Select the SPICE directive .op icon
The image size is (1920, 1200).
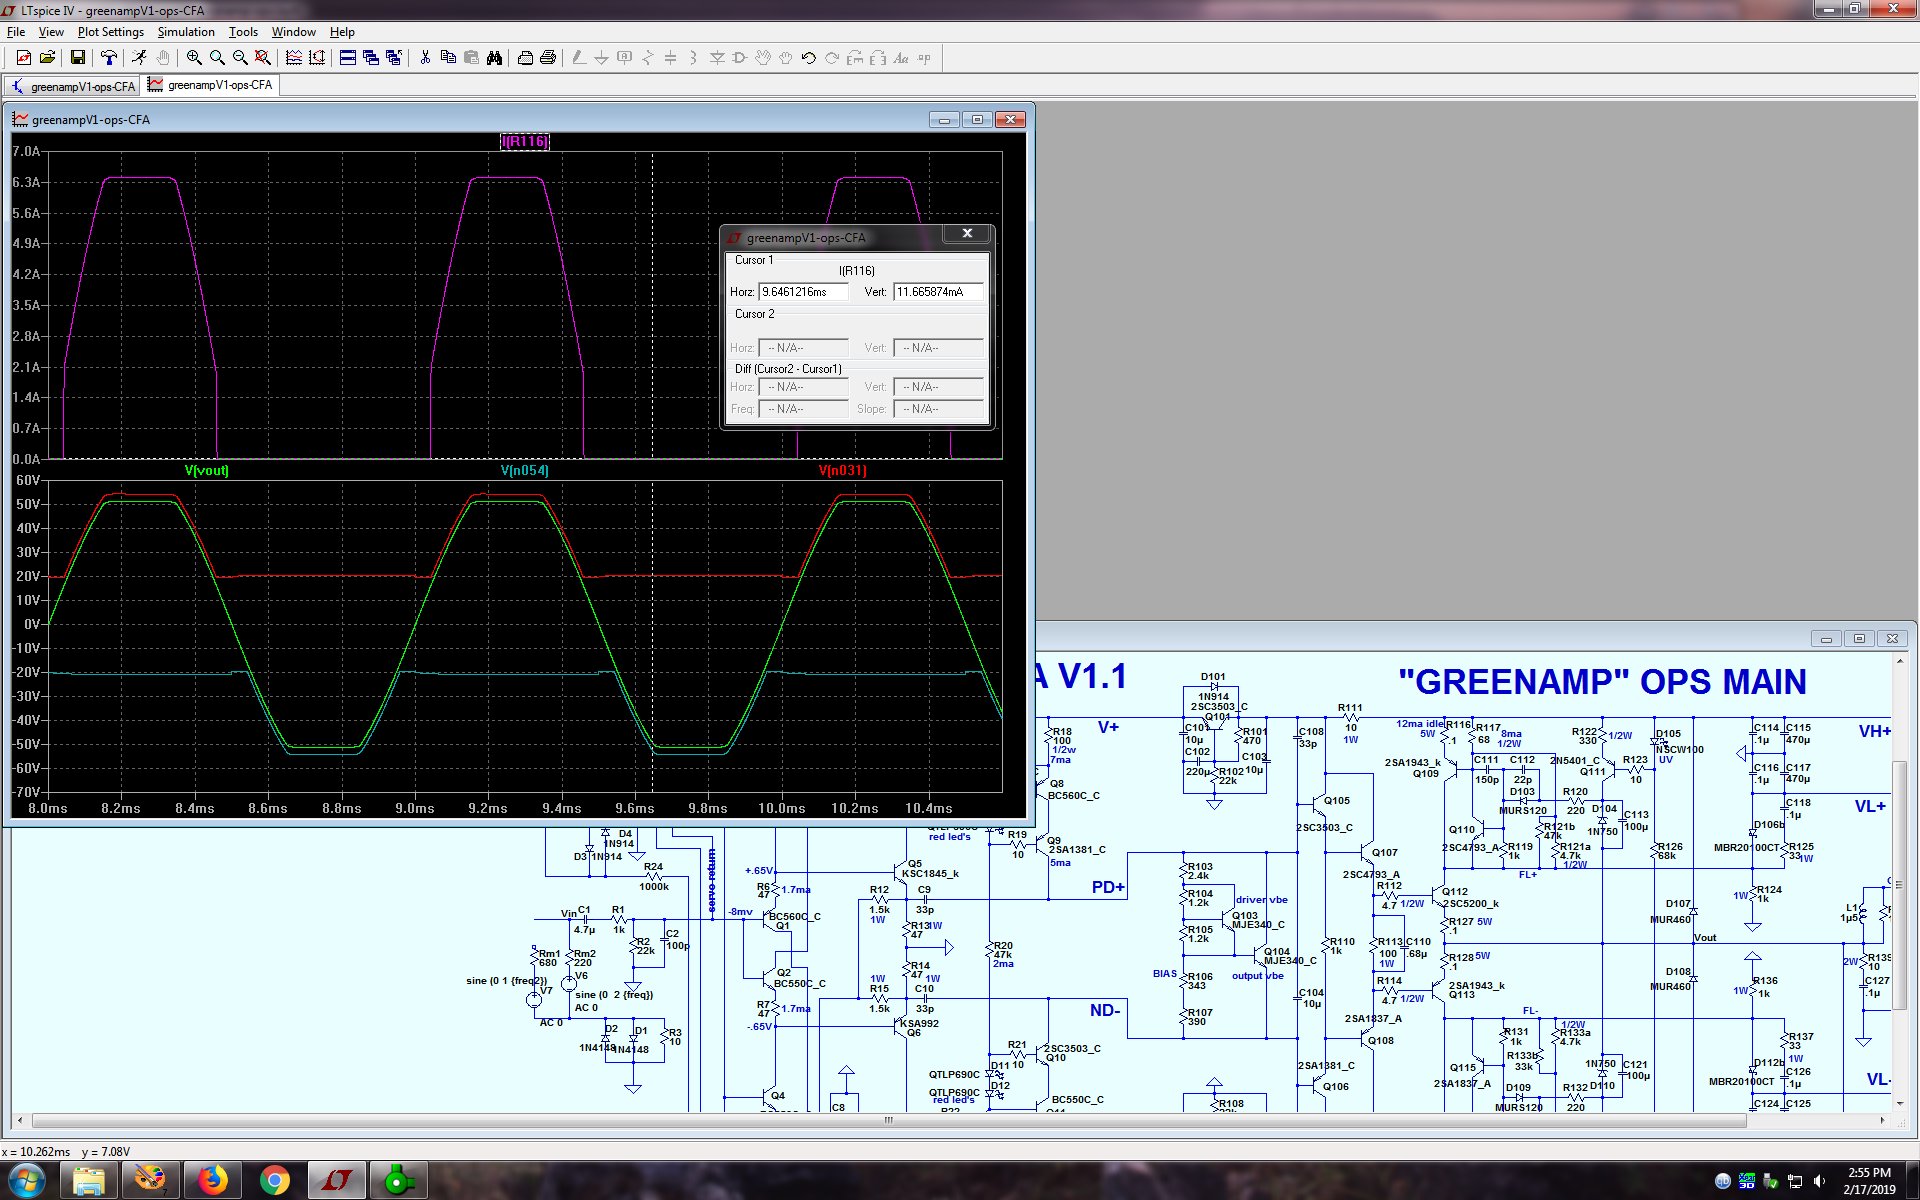point(924,58)
